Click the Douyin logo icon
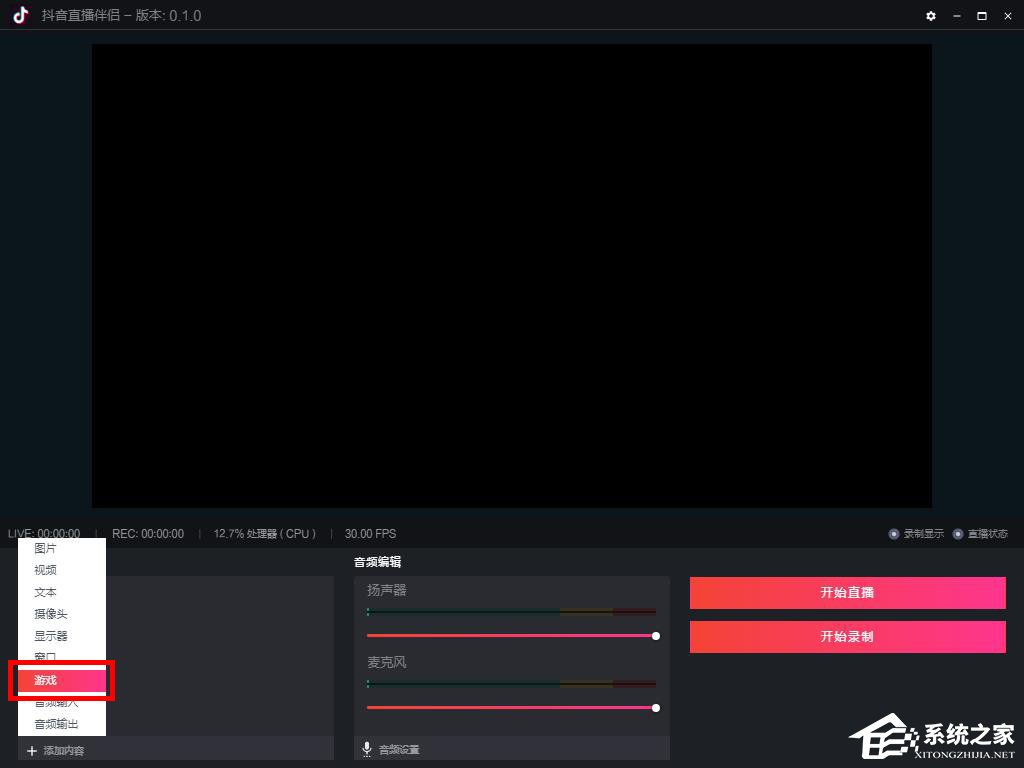The width and height of the screenshot is (1024, 768). coord(20,14)
